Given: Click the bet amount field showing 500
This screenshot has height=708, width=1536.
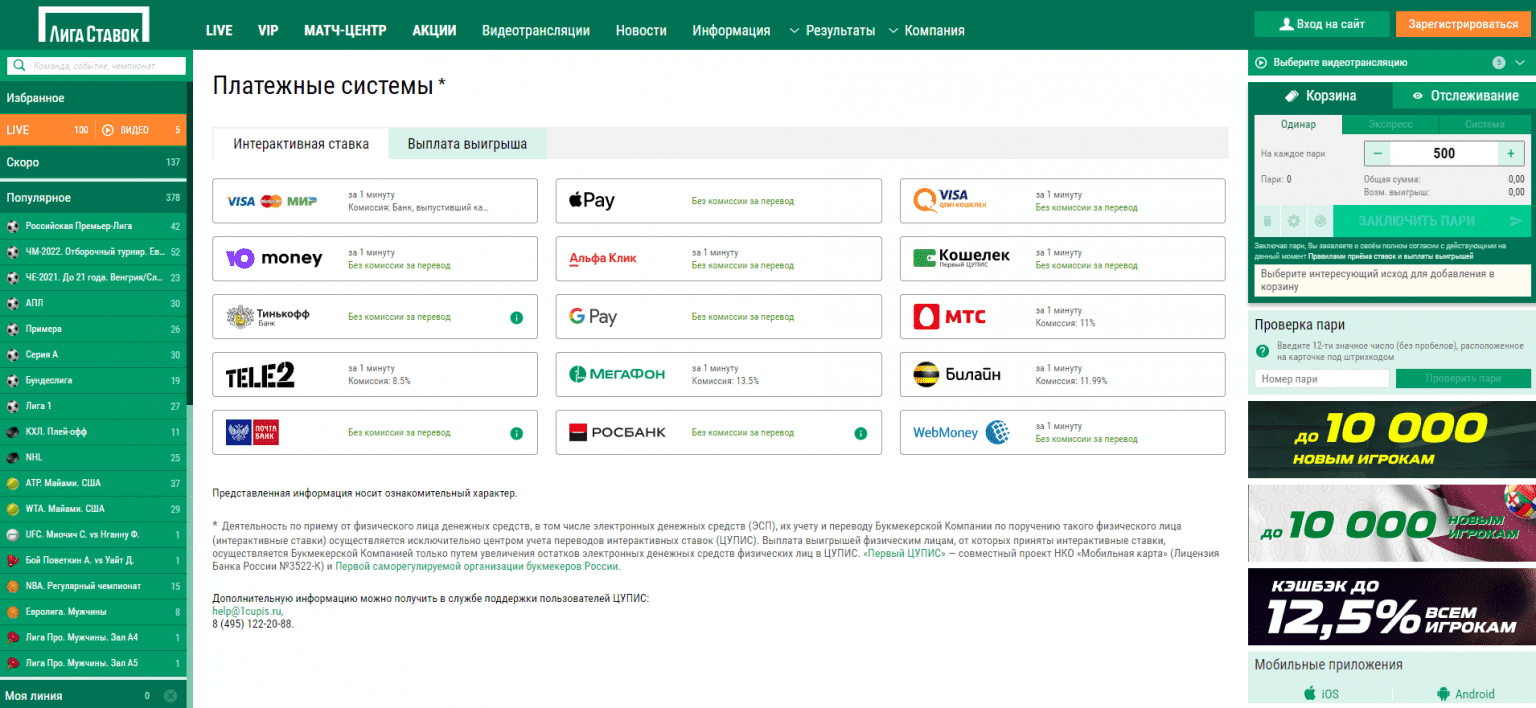Looking at the screenshot, I should [x=1444, y=154].
